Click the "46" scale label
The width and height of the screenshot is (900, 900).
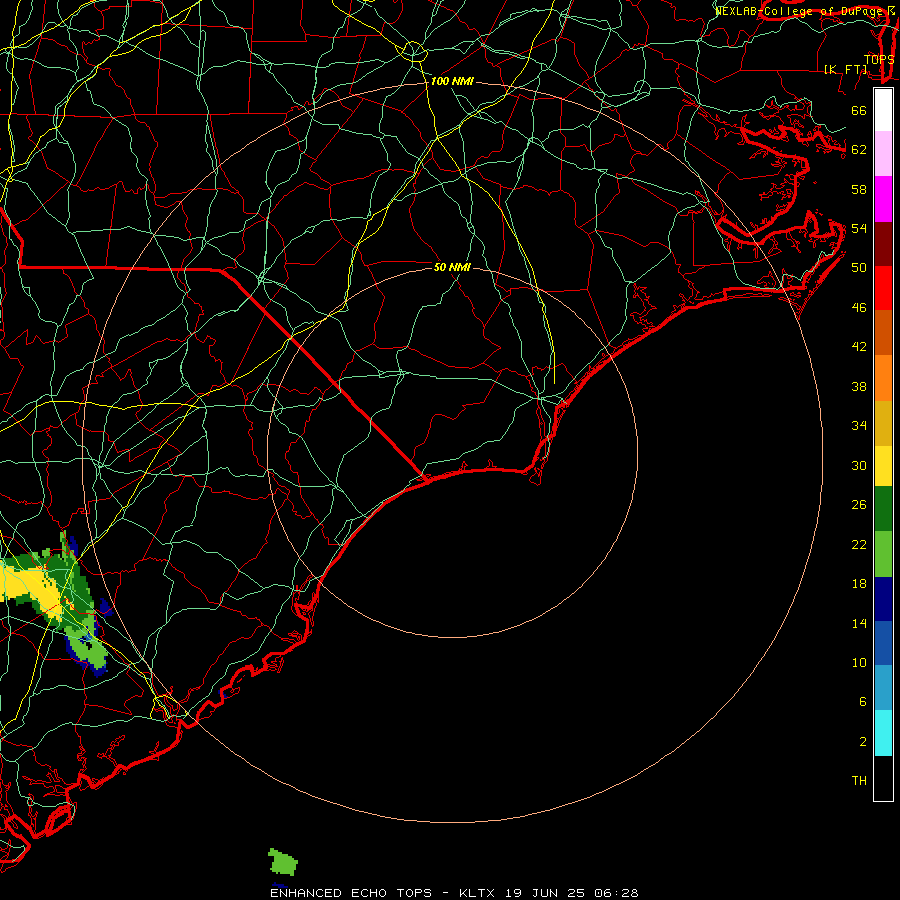coord(859,308)
